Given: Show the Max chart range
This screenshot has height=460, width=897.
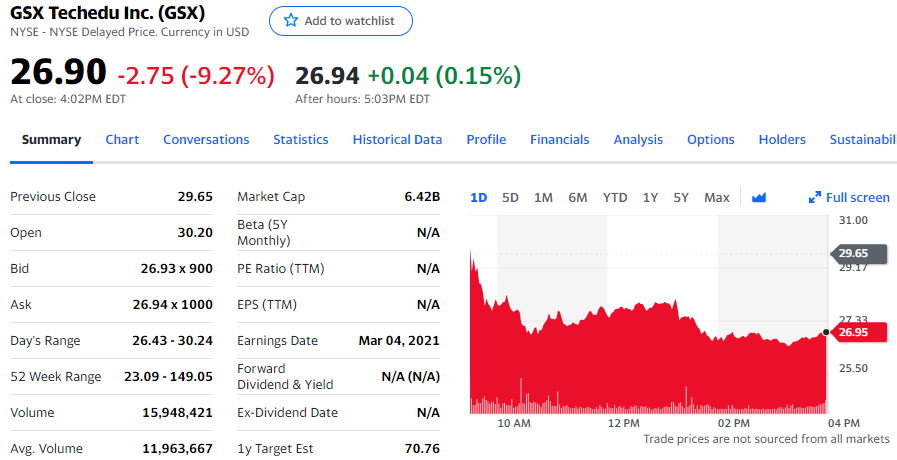Looking at the screenshot, I should [x=717, y=198].
